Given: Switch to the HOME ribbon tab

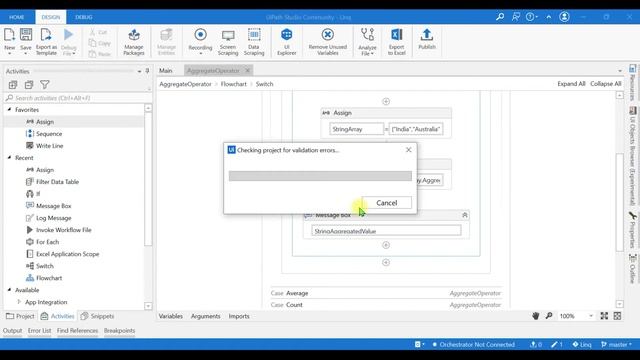Looking at the screenshot, I should pos(17,17).
